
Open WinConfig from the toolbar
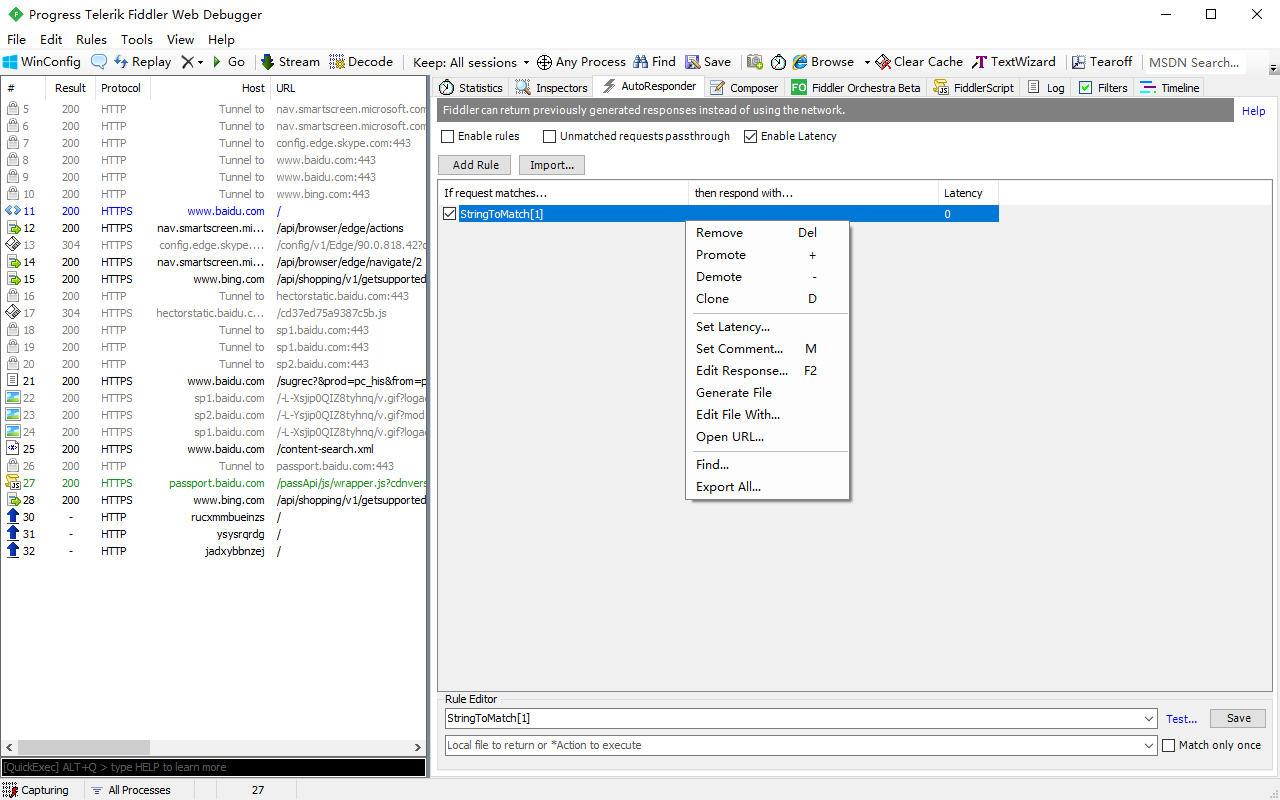coord(42,62)
